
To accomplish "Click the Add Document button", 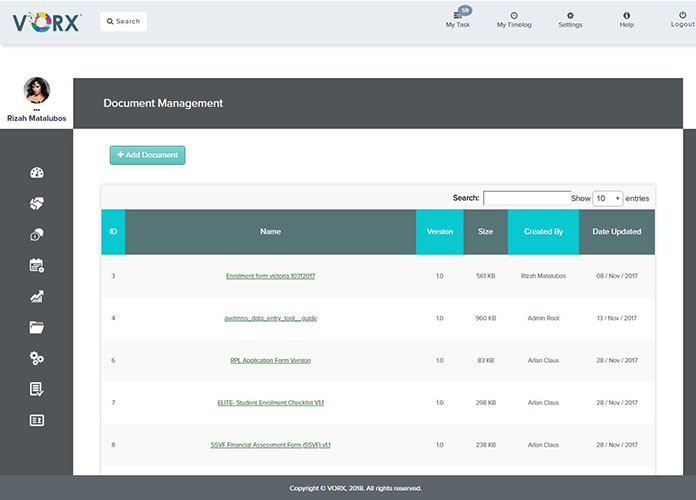I will click(147, 155).
